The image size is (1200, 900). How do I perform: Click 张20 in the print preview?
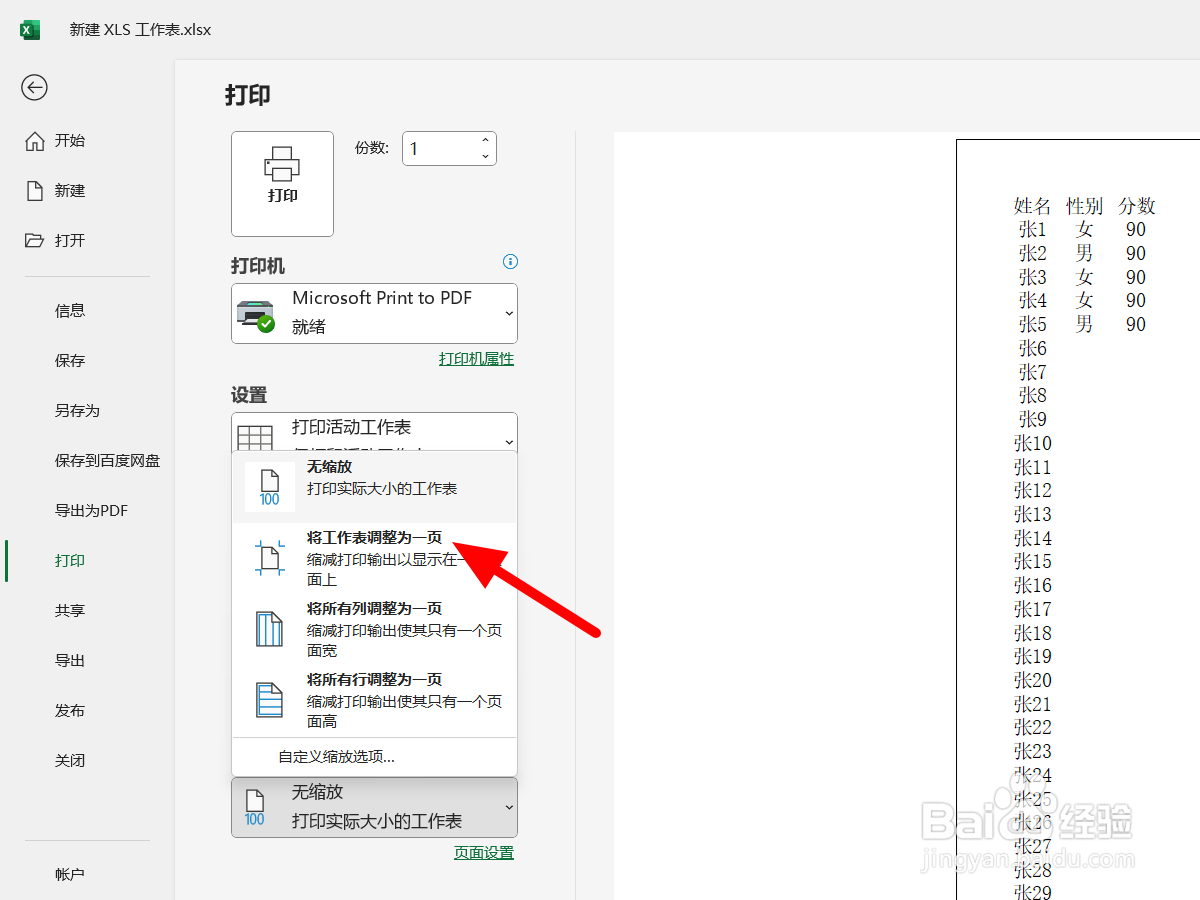click(1032, 681)
